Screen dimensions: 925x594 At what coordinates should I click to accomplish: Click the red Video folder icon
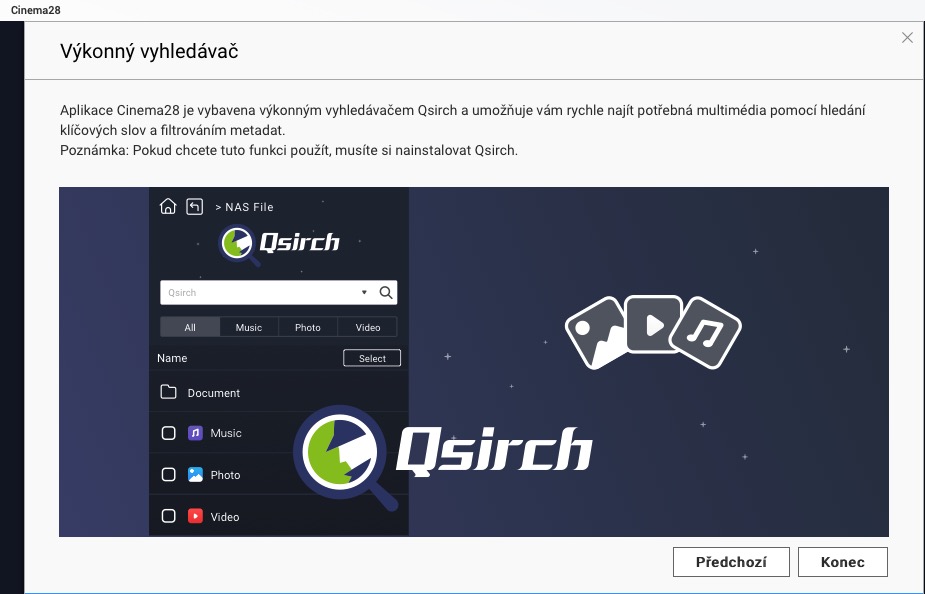tap(195, 516)
